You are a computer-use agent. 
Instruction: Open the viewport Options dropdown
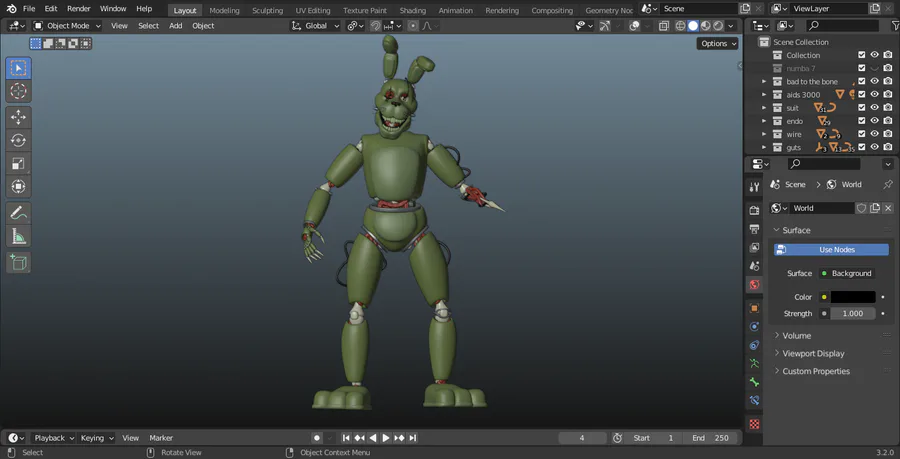click(x=717, y=44)
